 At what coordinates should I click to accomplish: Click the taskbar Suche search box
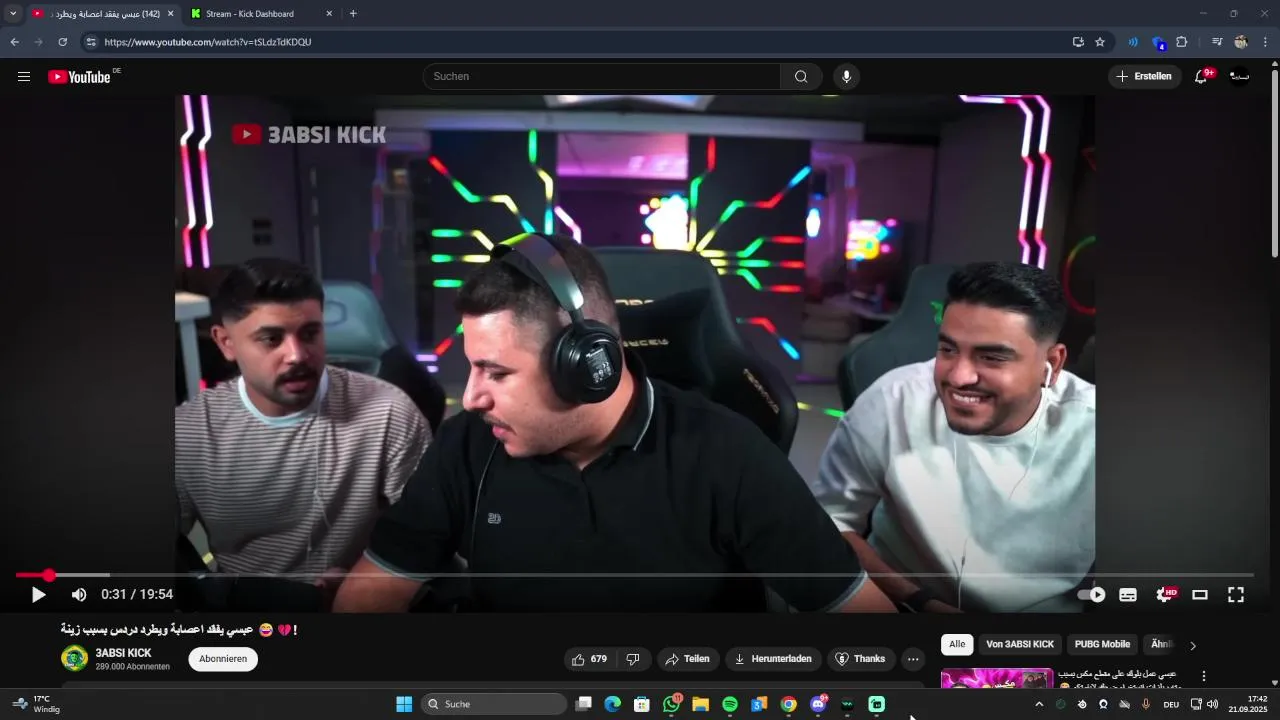coord(494,704)
